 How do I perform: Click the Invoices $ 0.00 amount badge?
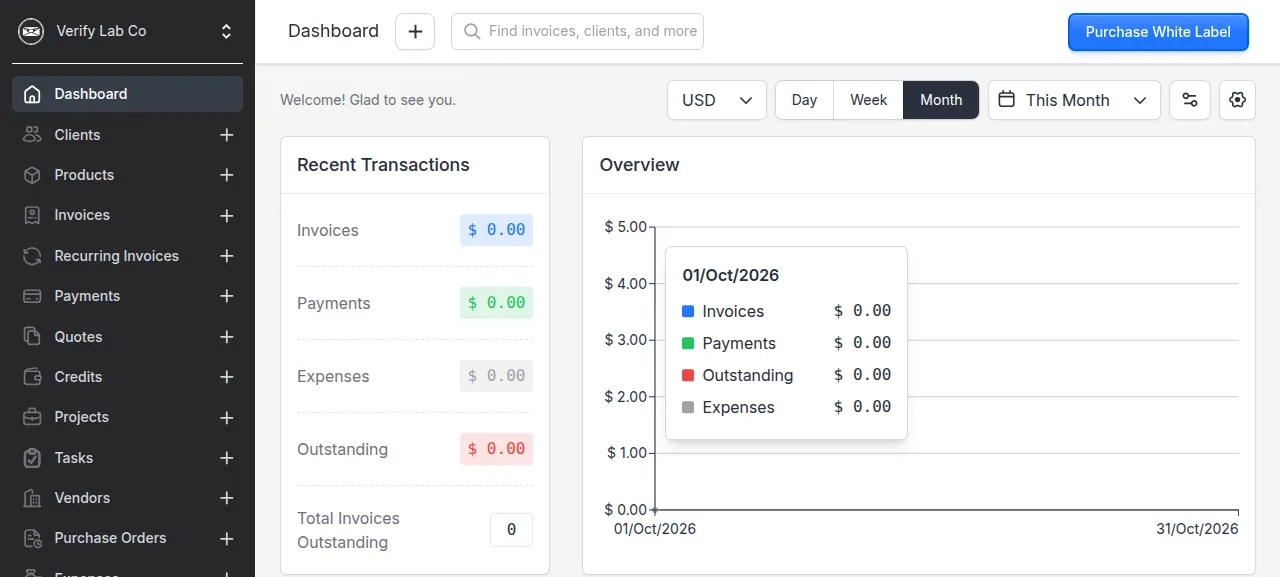tap(496, 230)
